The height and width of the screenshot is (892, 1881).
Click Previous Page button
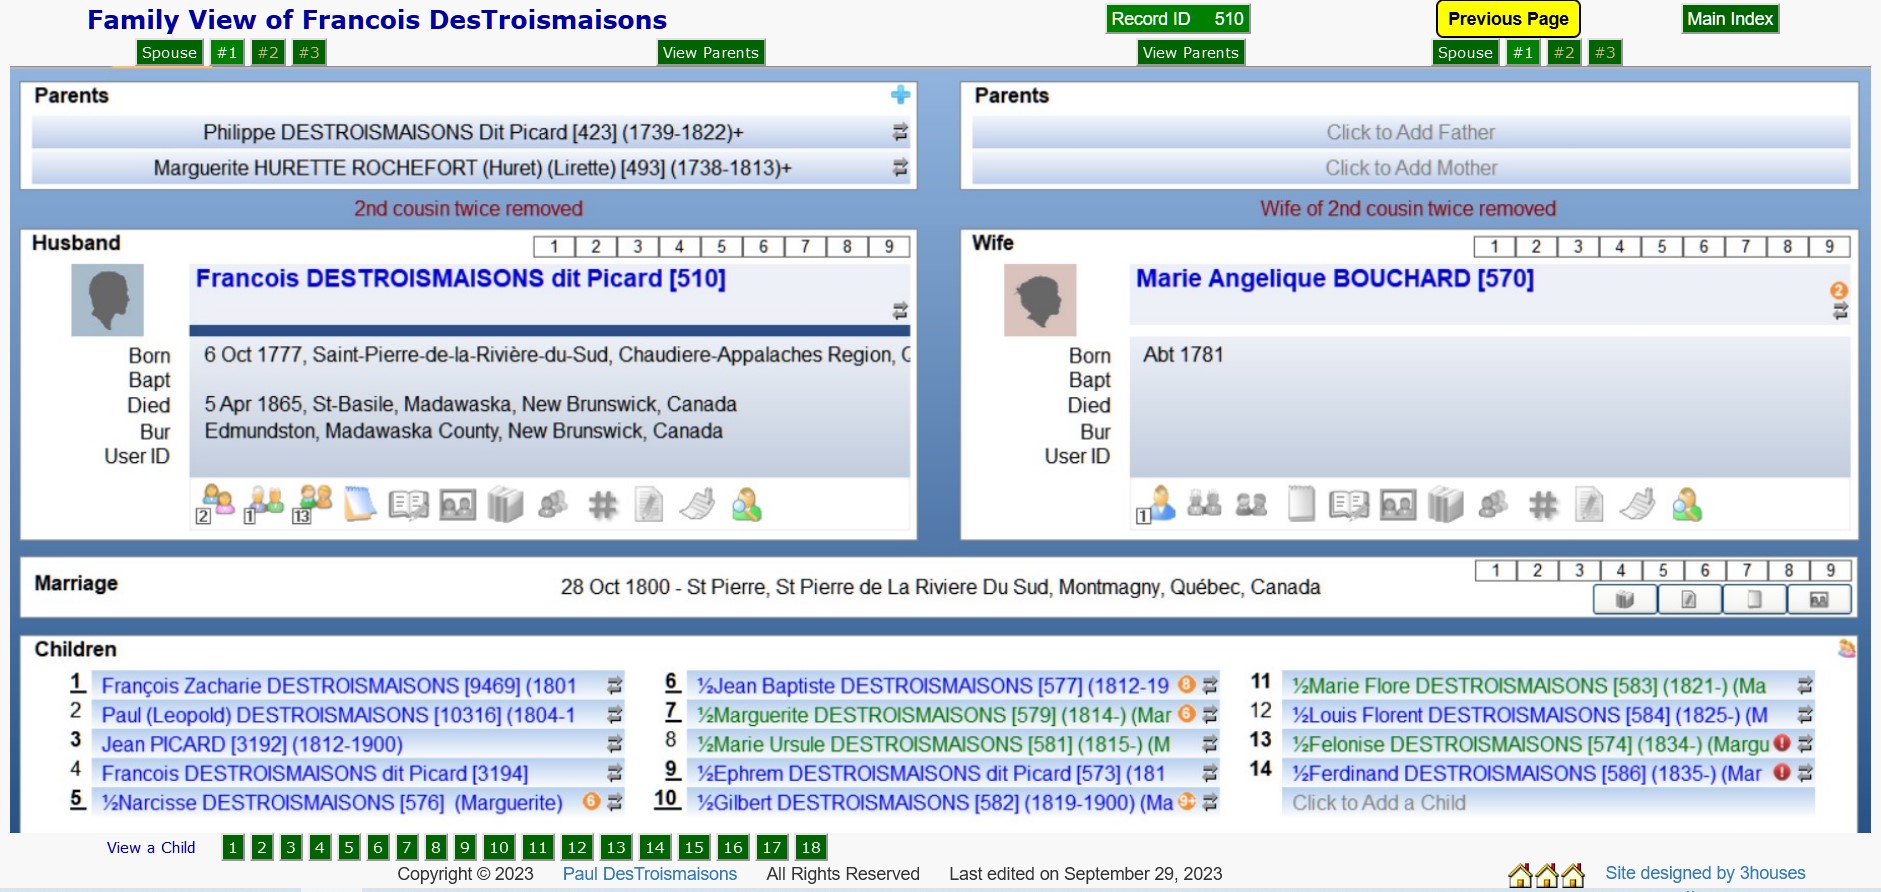tap(1508, 19)
